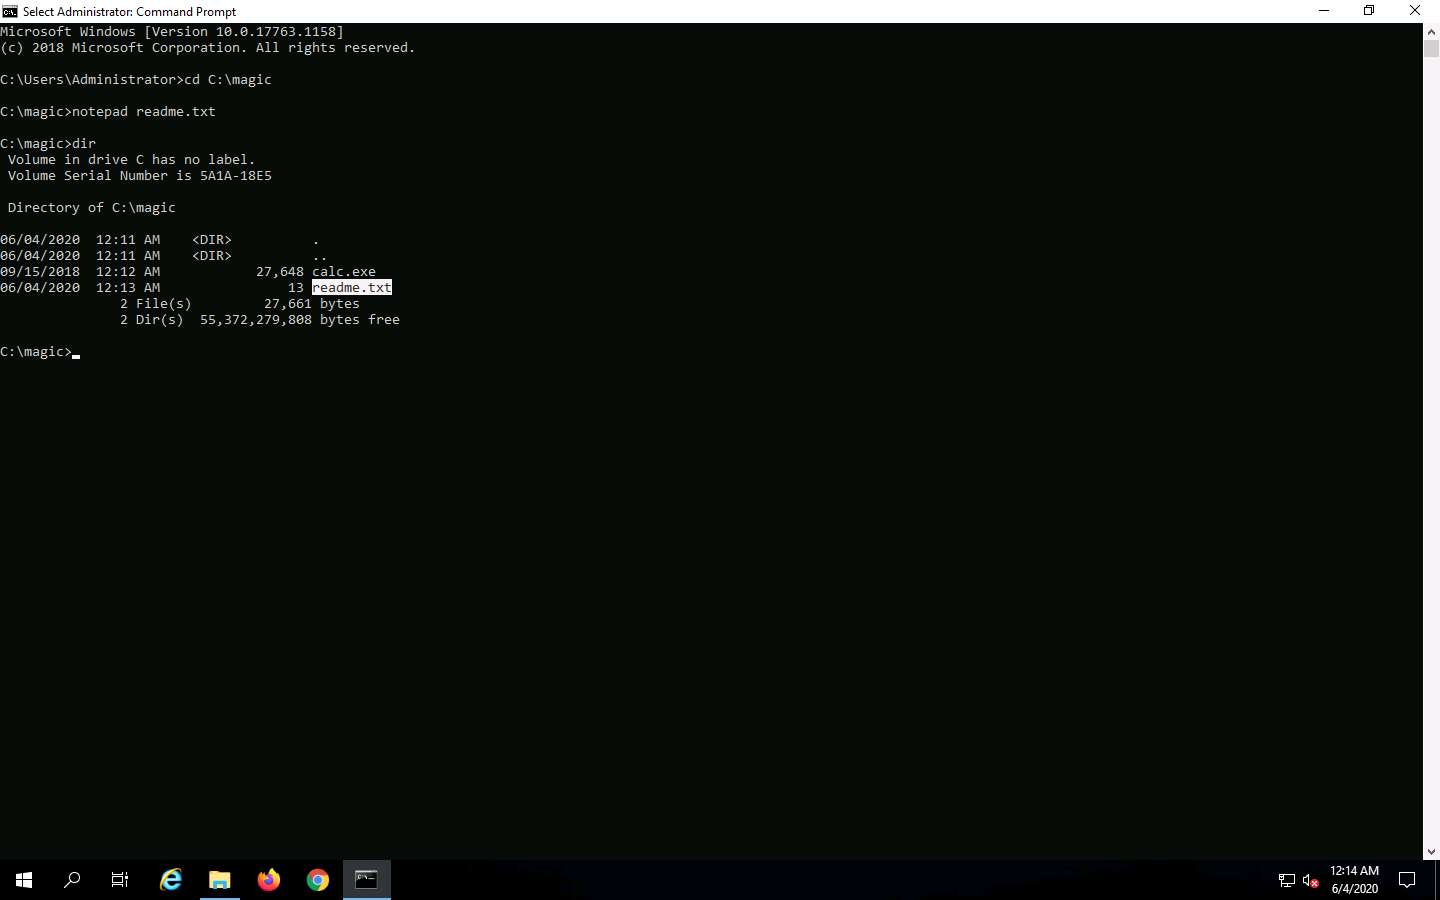This screenshot has height=900, width=1440.
Task: Click '55,372,279,808 bytes free' text
Action: [300, 319]
